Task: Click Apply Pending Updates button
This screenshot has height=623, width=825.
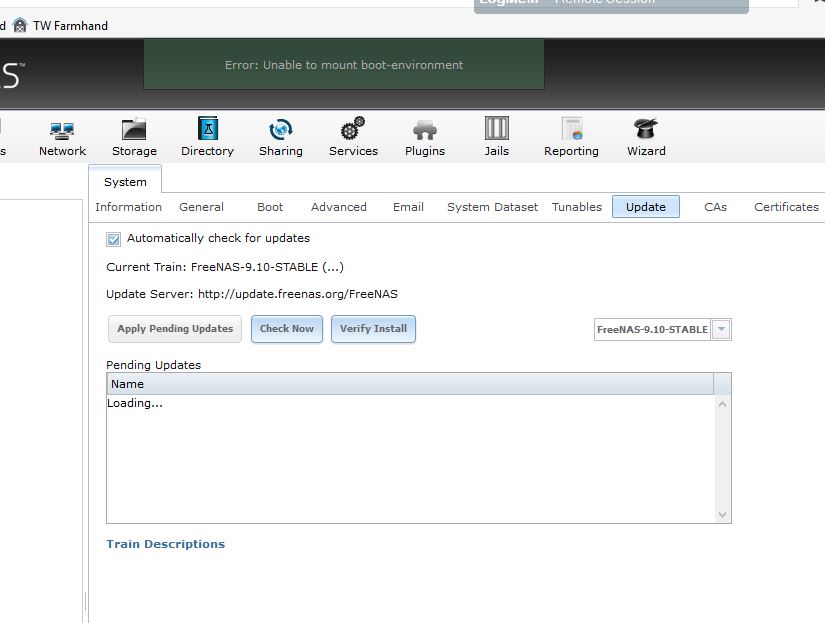Action: point(175,329)
